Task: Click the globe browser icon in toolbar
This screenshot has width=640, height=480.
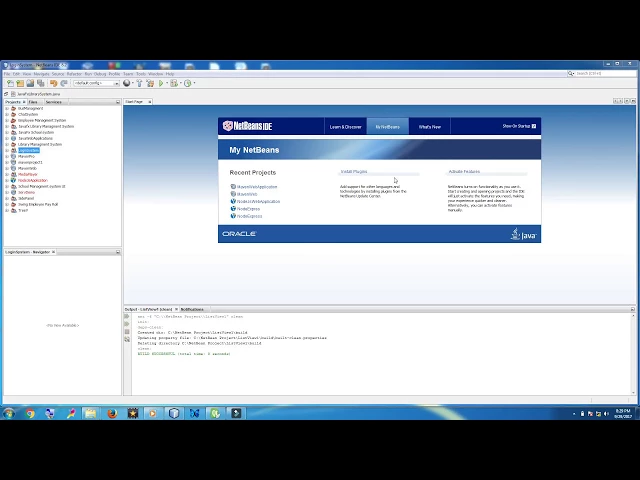Action: point(127,83)
